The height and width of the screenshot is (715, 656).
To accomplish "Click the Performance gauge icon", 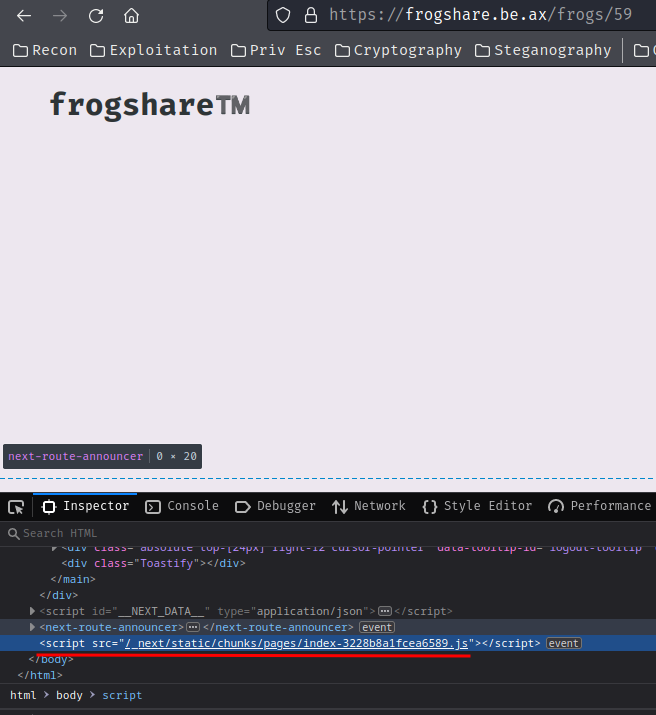I will 556,507.
